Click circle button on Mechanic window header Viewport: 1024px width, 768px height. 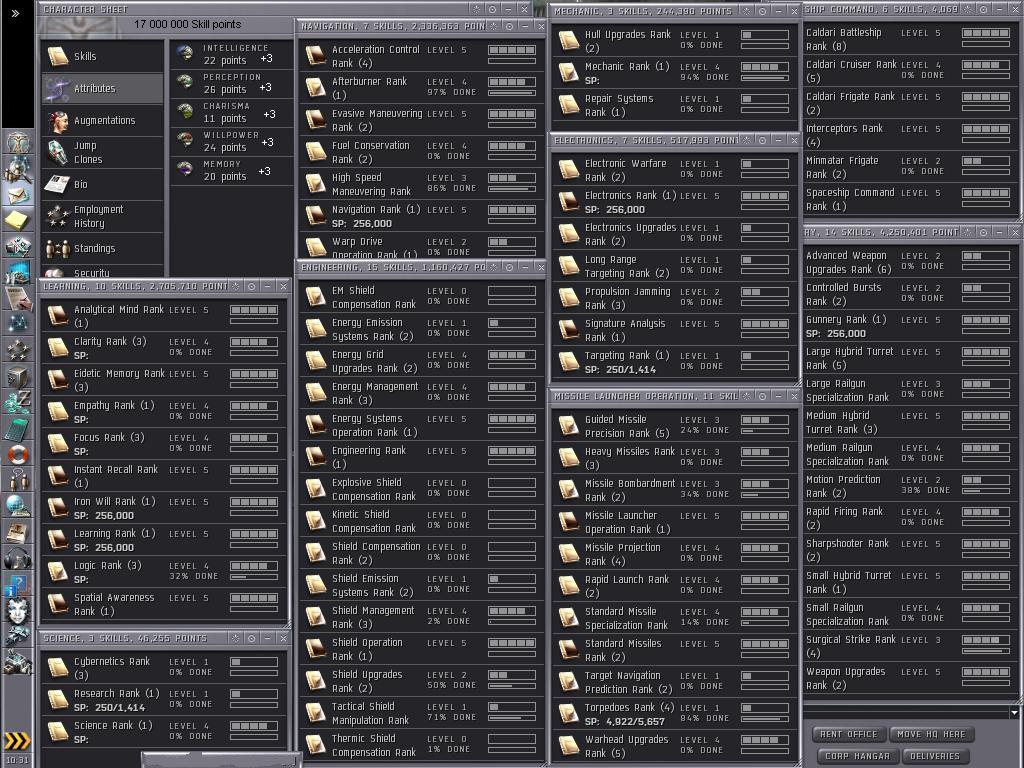point(762,10)
